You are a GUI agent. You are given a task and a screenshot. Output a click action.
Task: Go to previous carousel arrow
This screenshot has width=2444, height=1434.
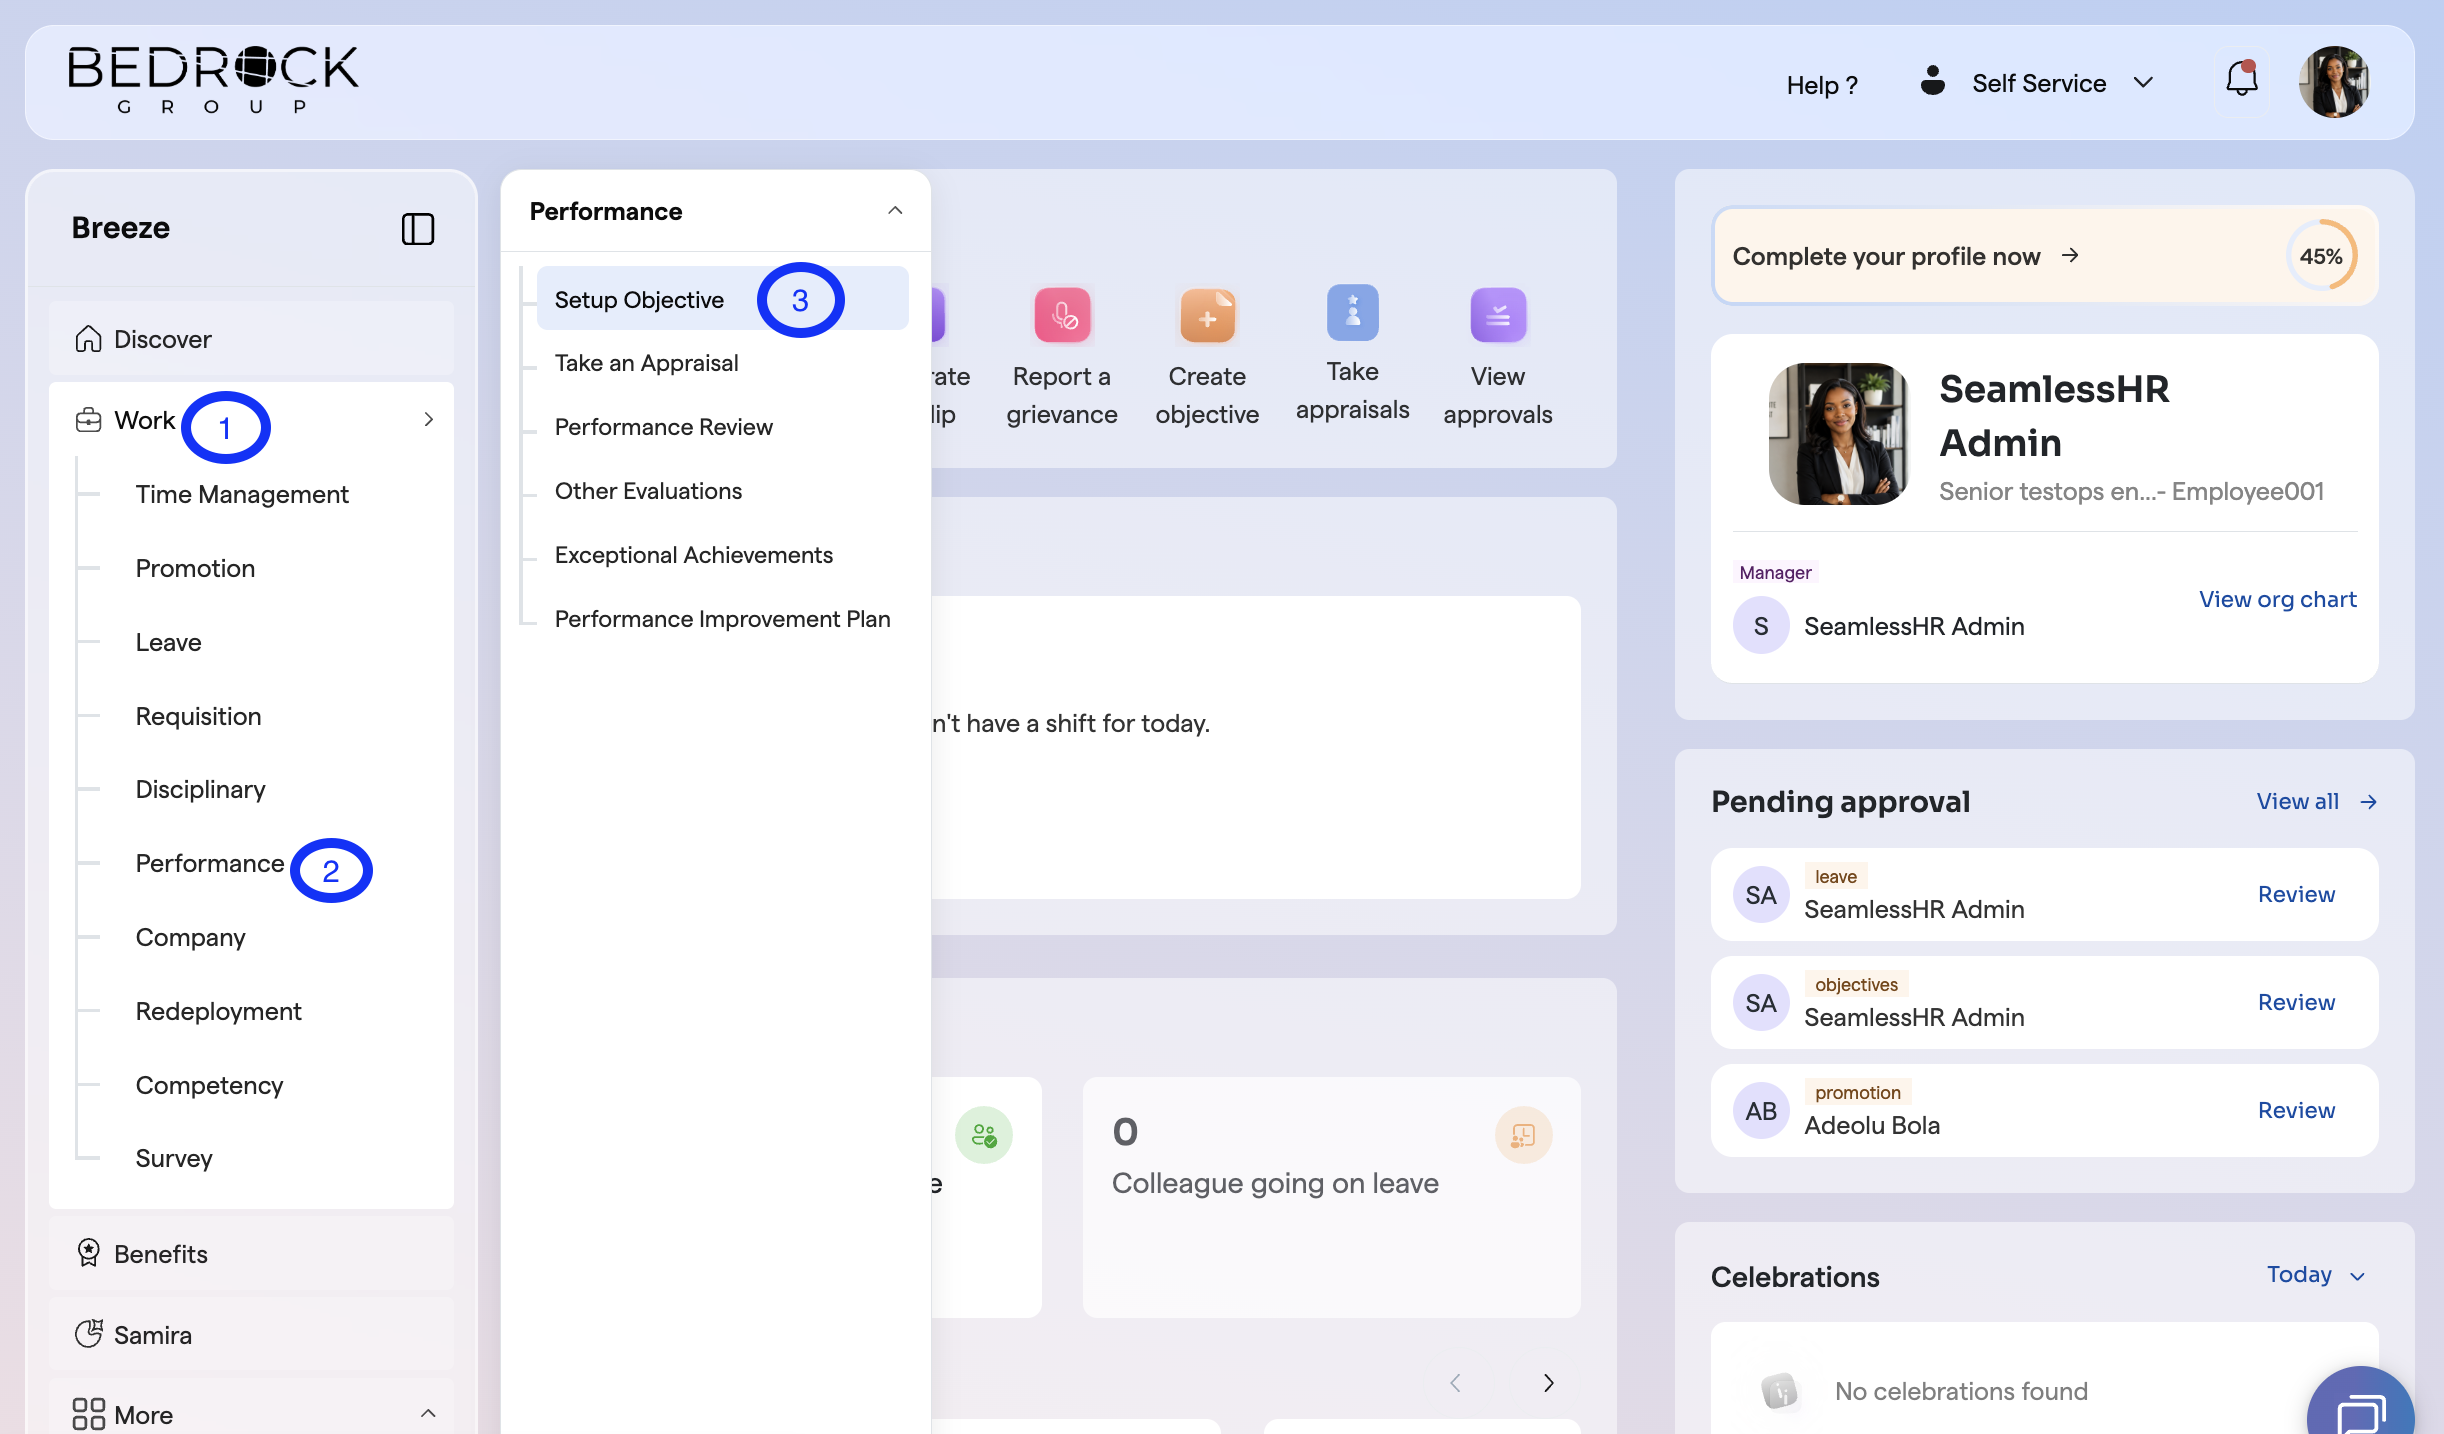tap(1455, 1383)
